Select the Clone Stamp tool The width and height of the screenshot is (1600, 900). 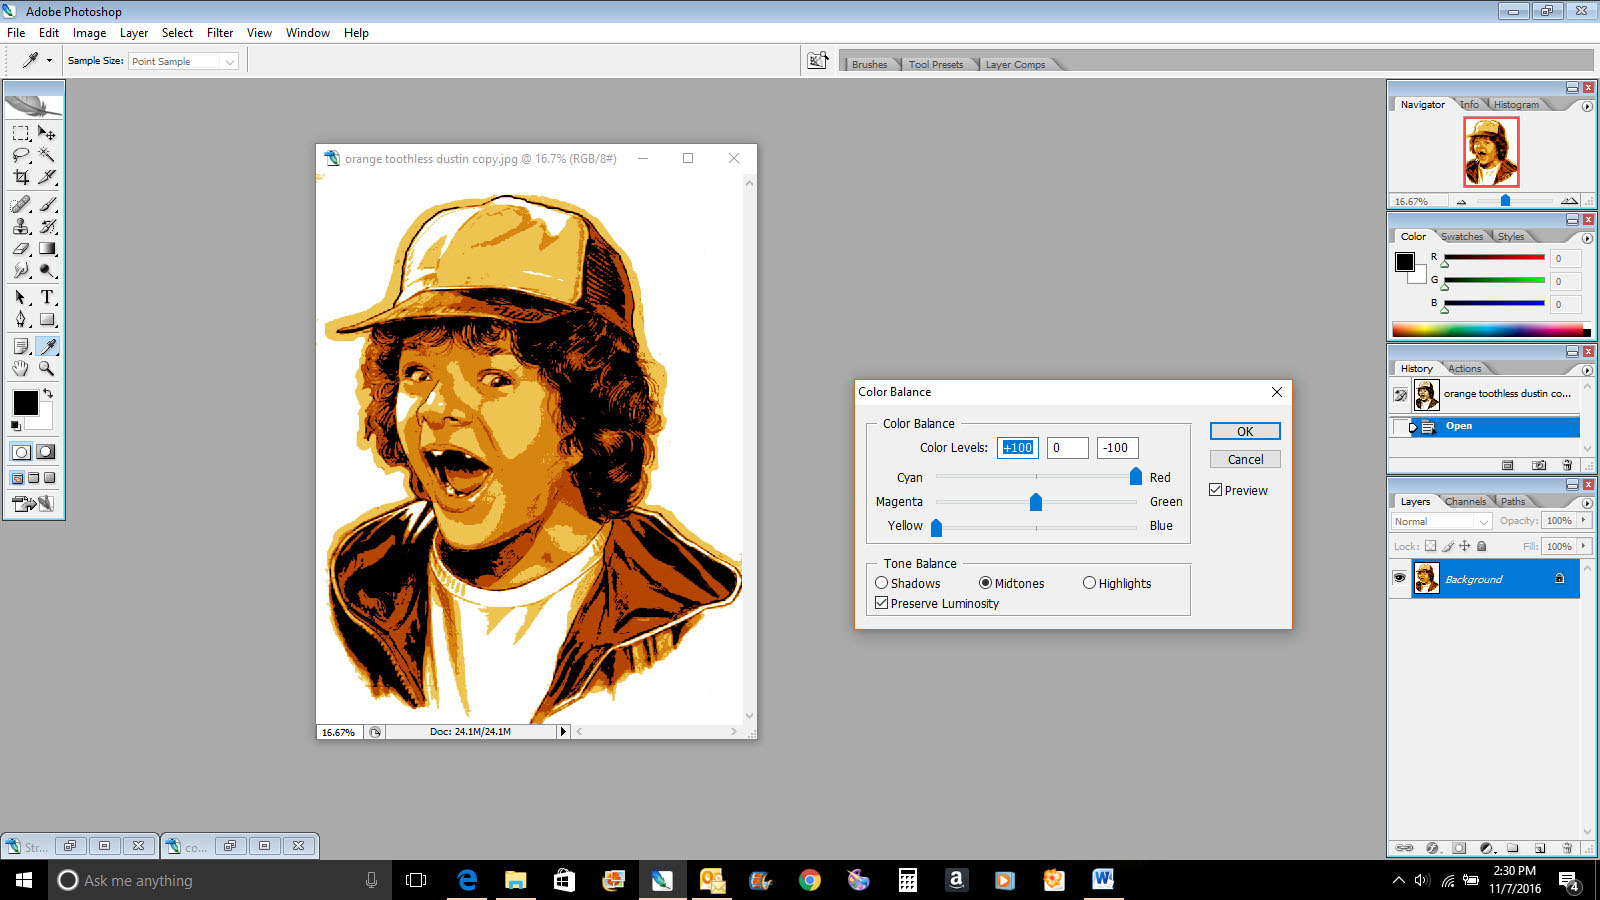[x=21, y=226]
